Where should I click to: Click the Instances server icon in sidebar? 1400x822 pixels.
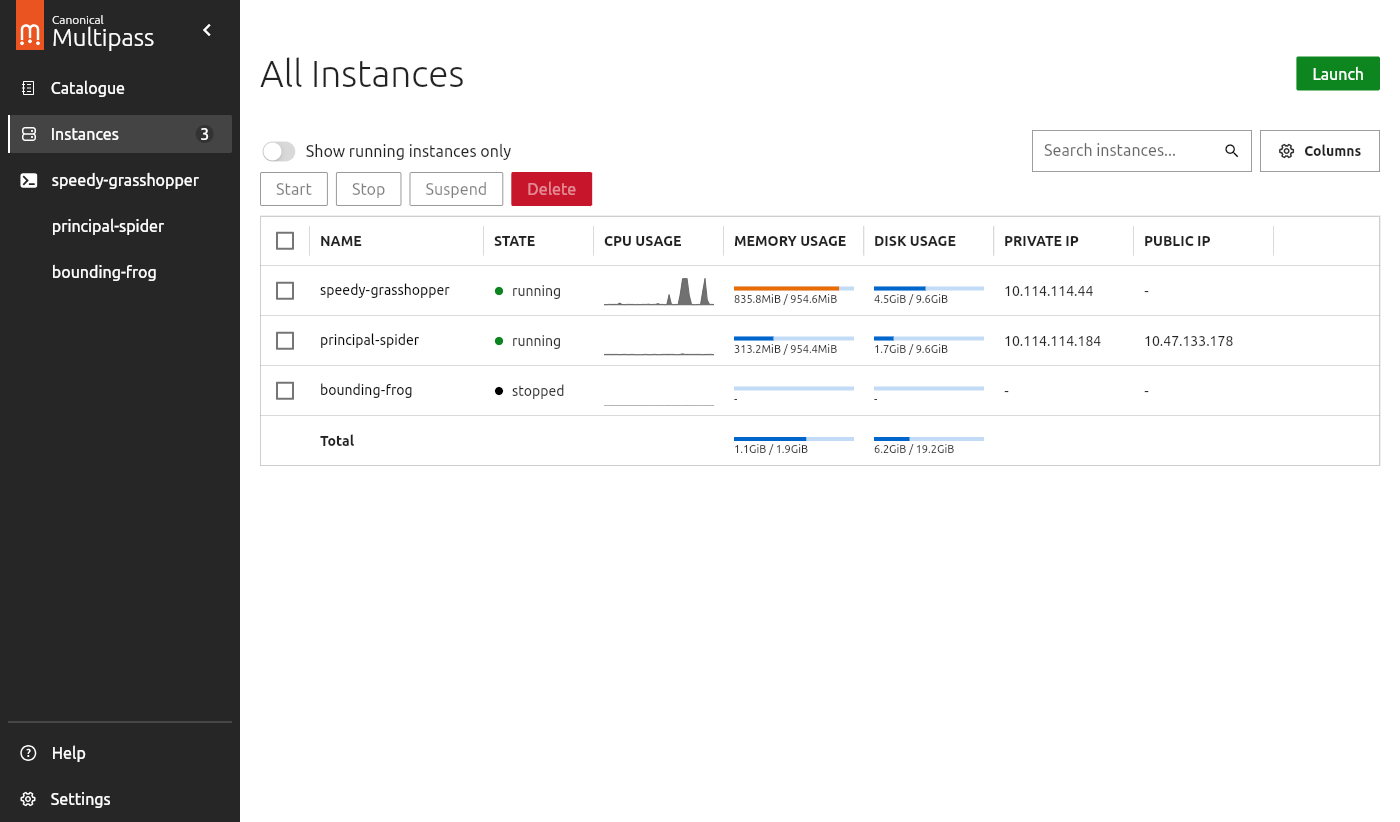coord(29,134)
